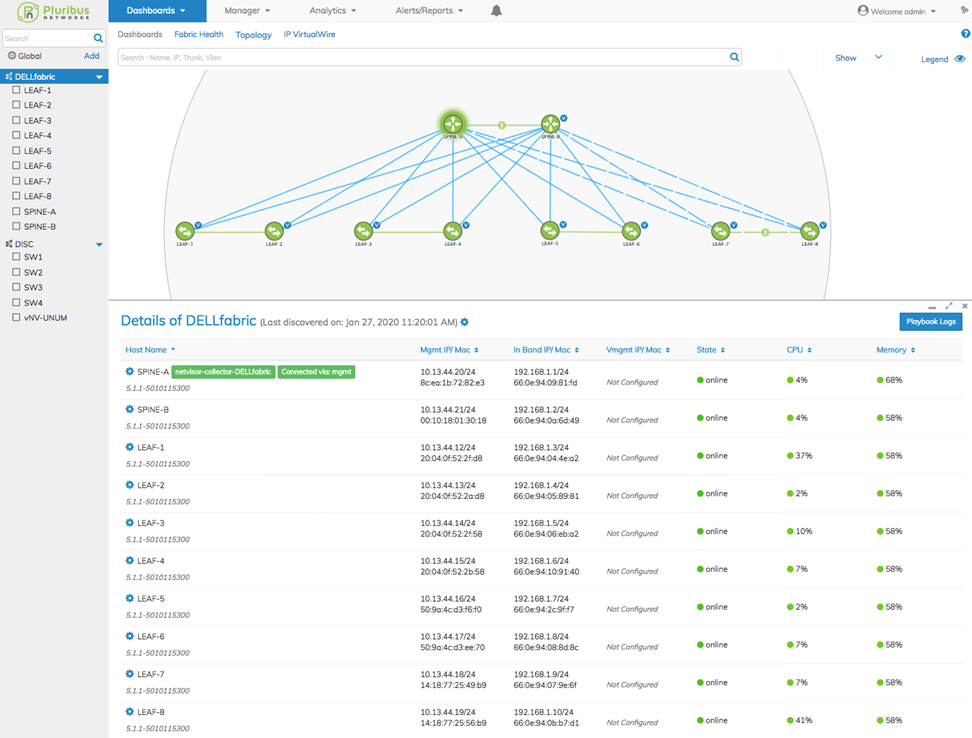Sort table by Vmgmt IP/ Mac column
The width and height of the screenshot is (972, 738).
pos(638,349)
